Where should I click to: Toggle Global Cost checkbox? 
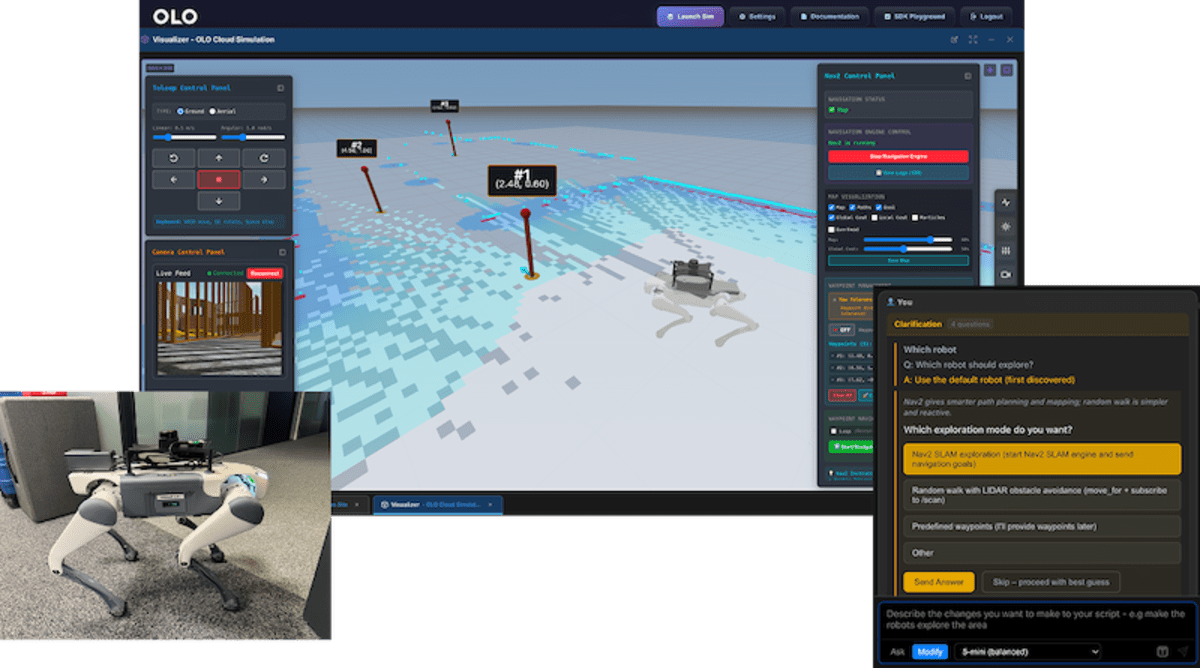(831, 217)
